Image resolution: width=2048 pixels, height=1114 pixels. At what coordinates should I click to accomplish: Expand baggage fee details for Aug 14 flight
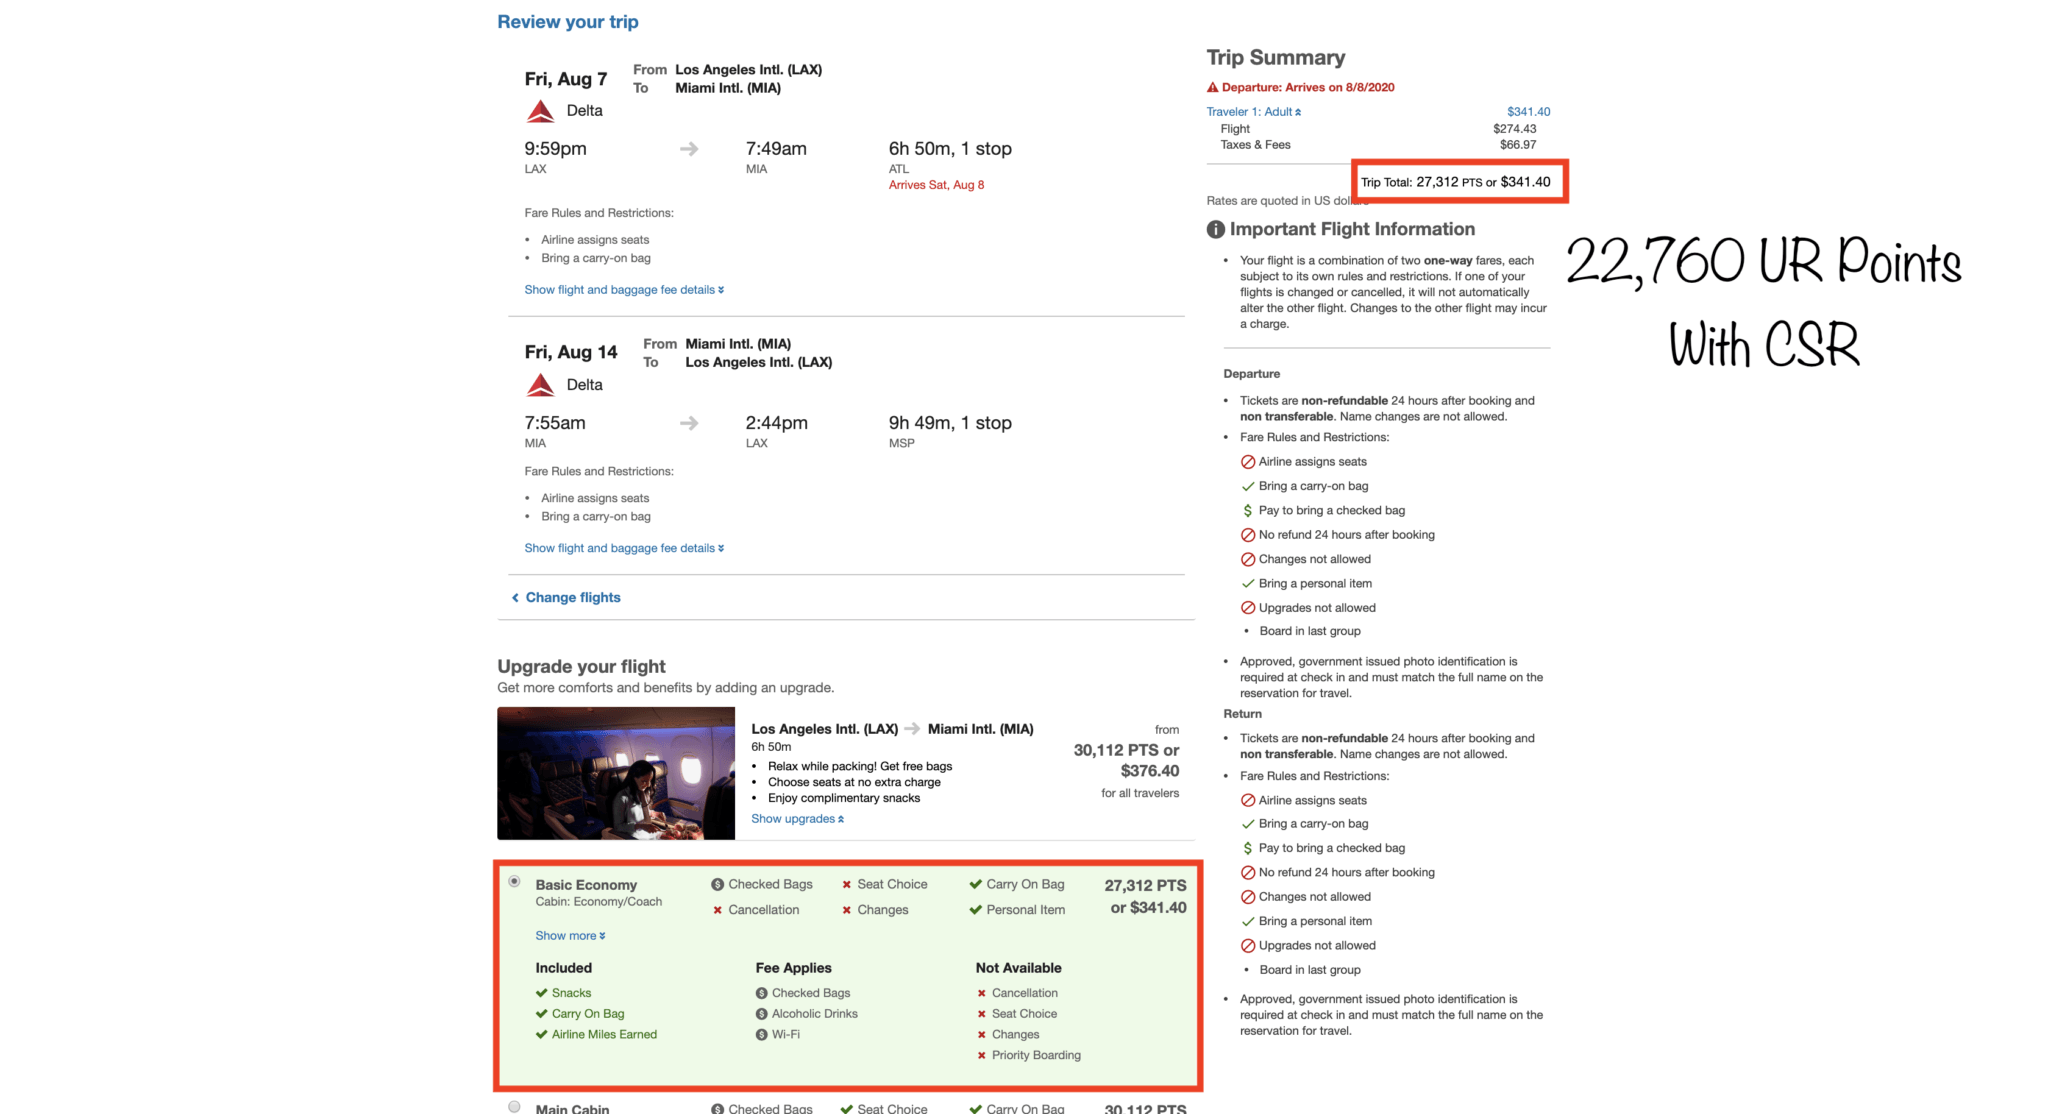(624, 548)
